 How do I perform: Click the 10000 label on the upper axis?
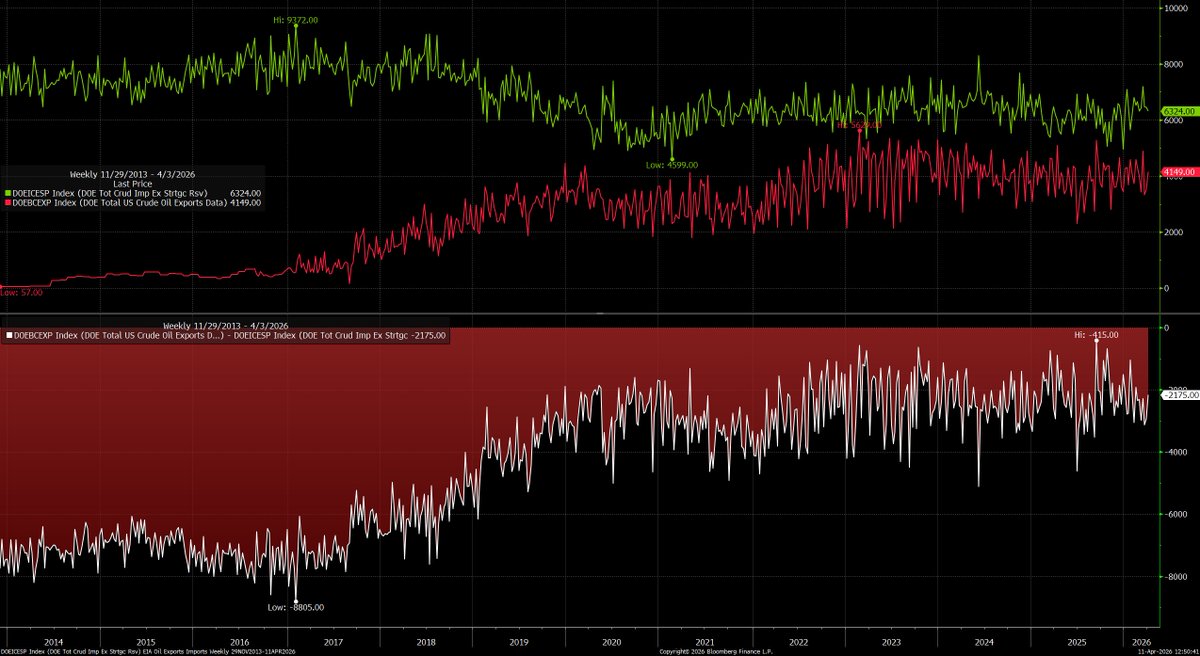click(1175, 9)
